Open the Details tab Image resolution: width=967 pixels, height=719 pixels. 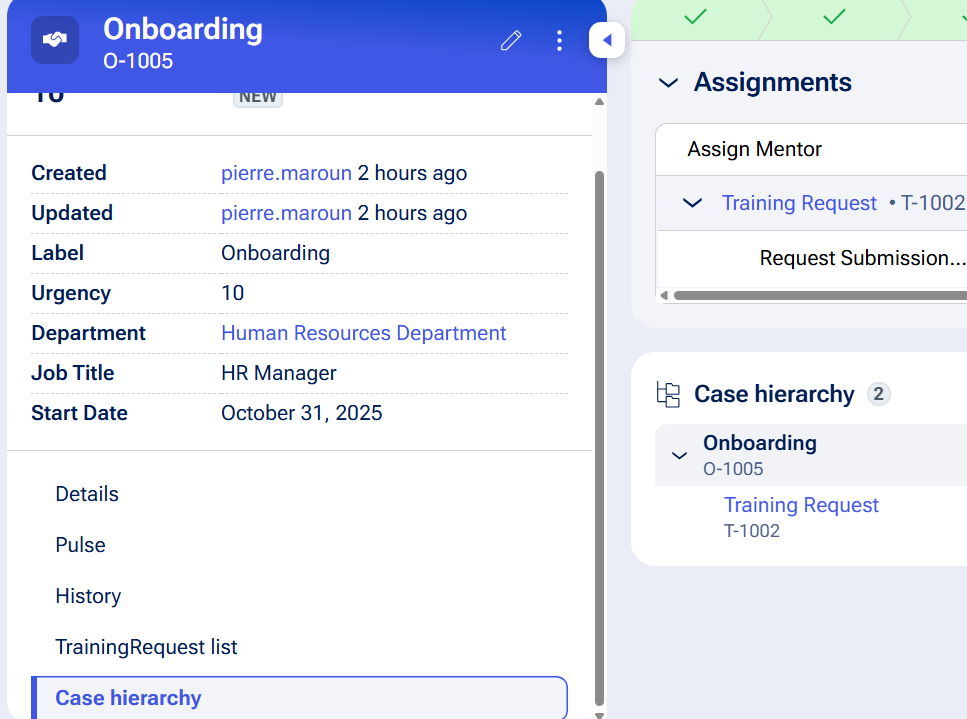point(87,494)
